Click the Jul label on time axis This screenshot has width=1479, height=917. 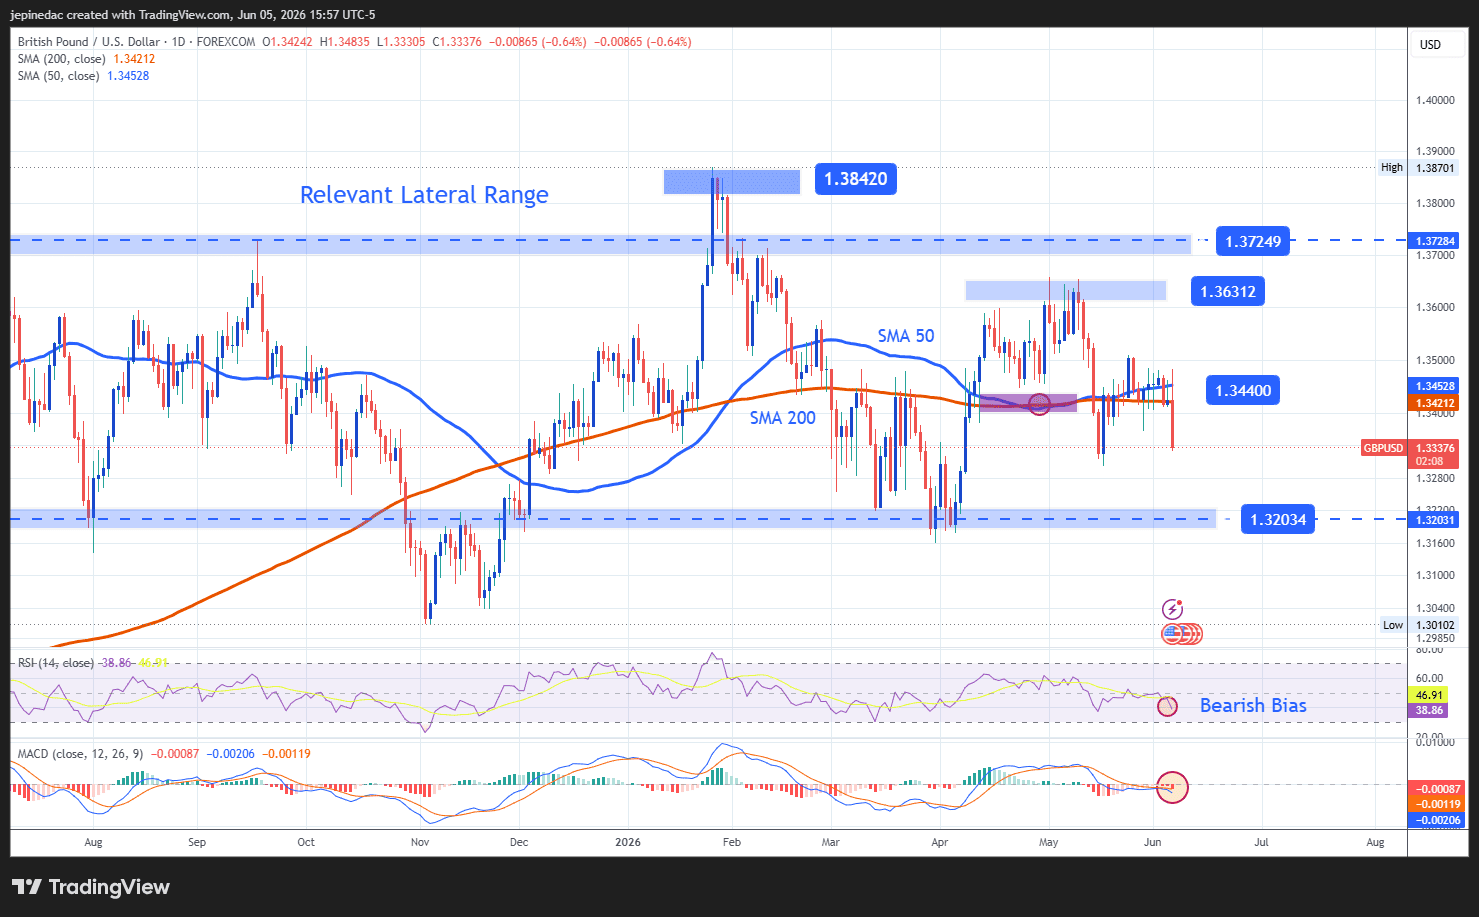pyautogui.click(x=1262, y=842)
